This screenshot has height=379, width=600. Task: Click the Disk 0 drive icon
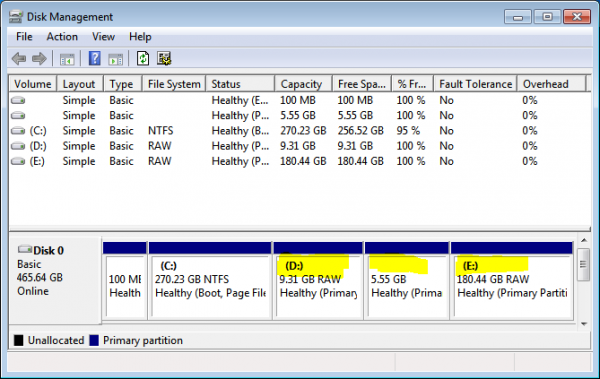click(25, 249)
